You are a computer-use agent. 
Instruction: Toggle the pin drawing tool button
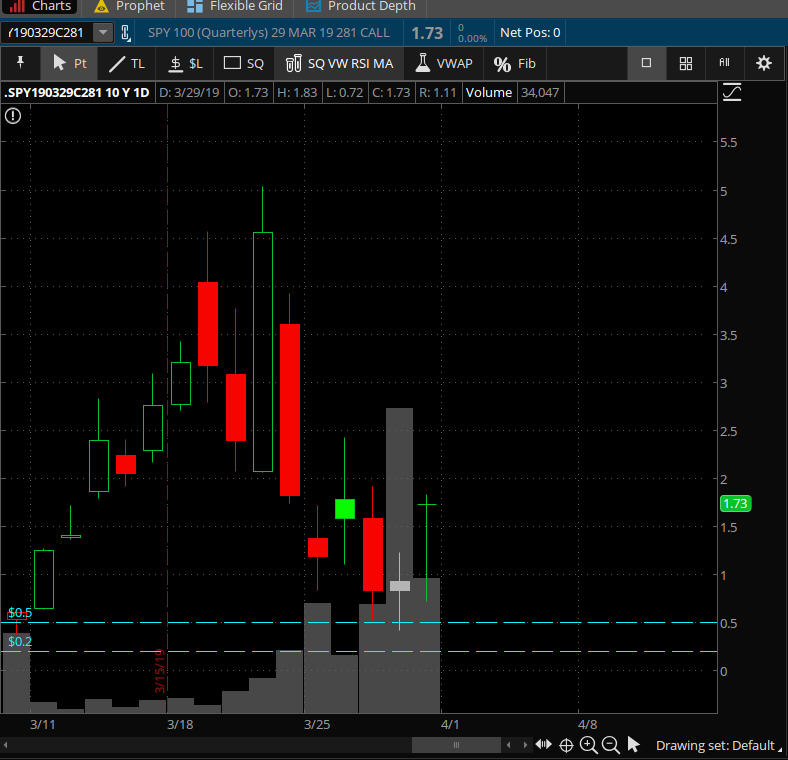[x=20, y=63]
